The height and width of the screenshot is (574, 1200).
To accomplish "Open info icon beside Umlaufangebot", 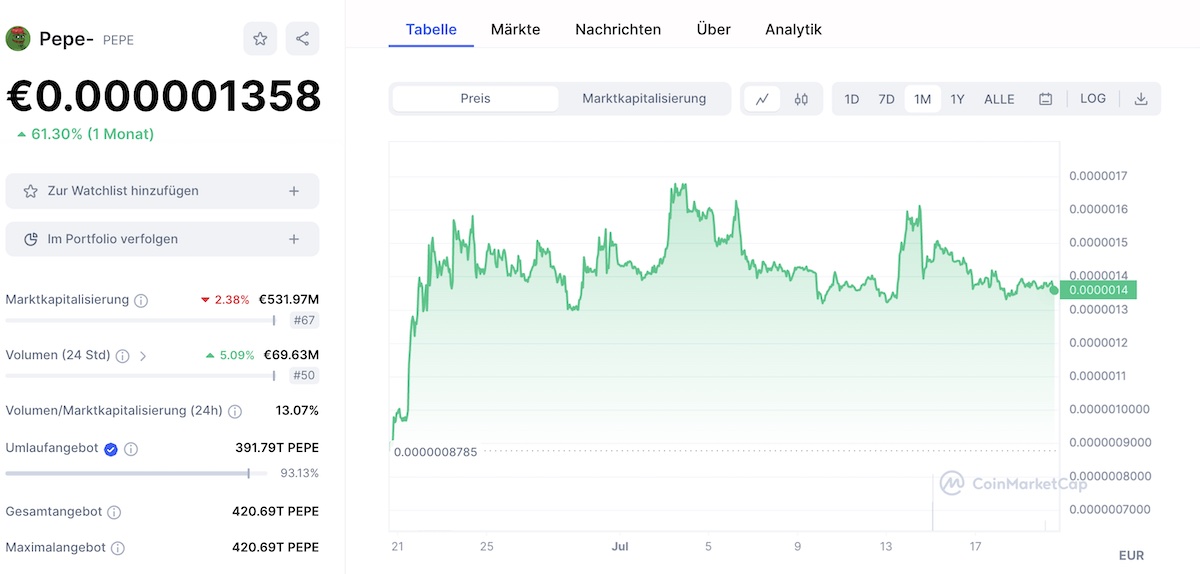I will pos(131,449).
